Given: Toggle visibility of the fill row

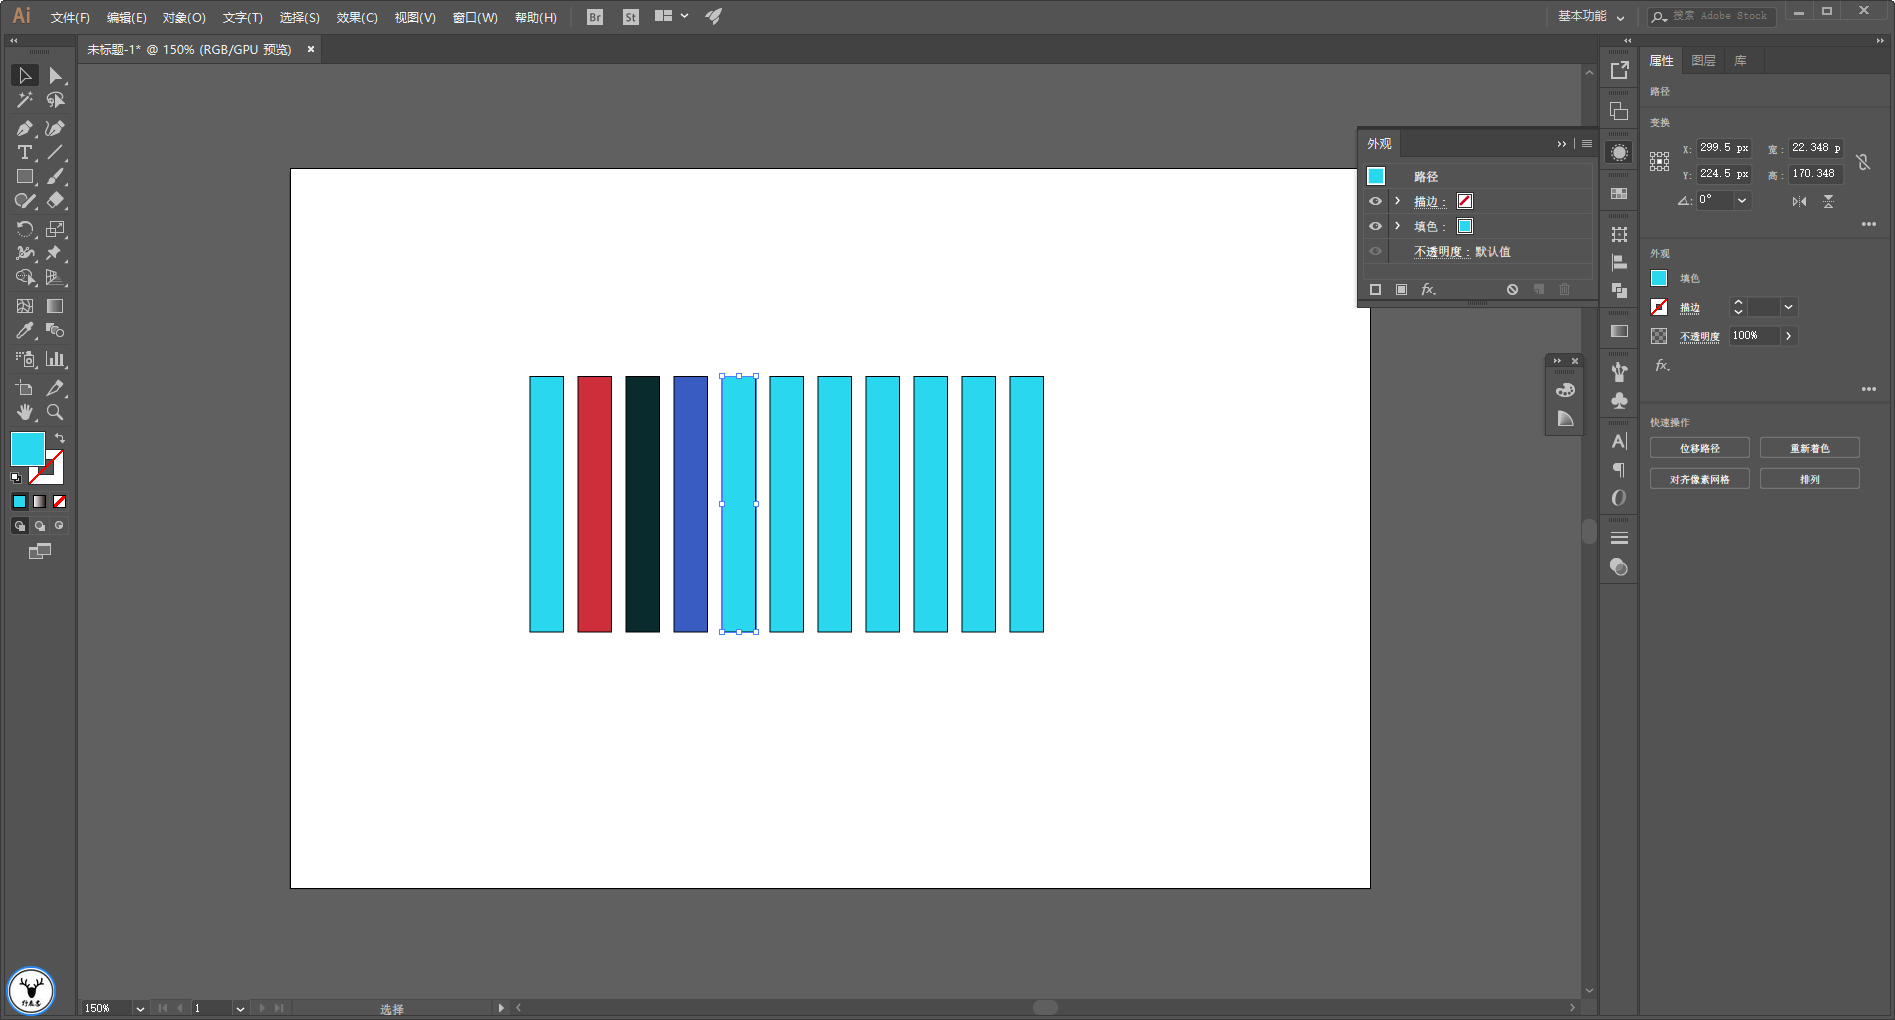Looking at the screenshot, I should pyautogui.click(x=1375, y=226).
